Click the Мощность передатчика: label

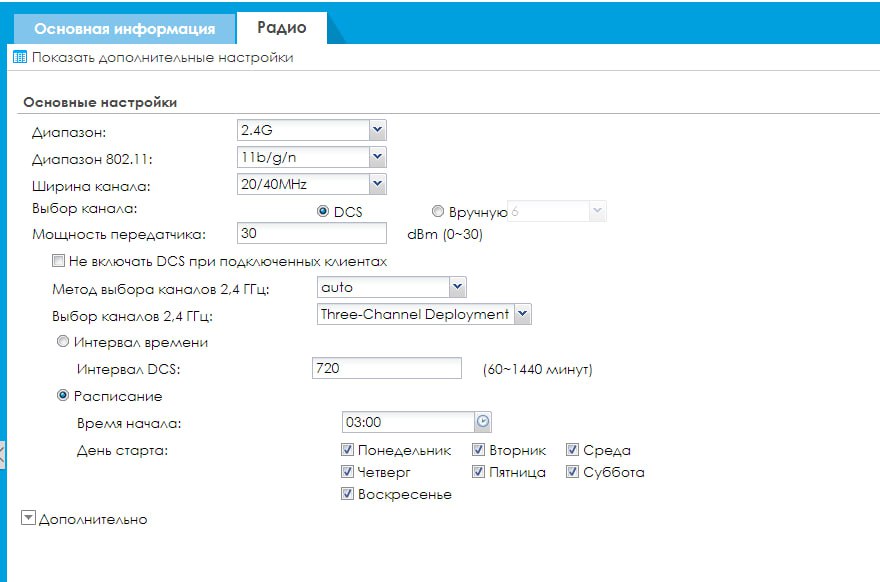(x=119, y=234)
